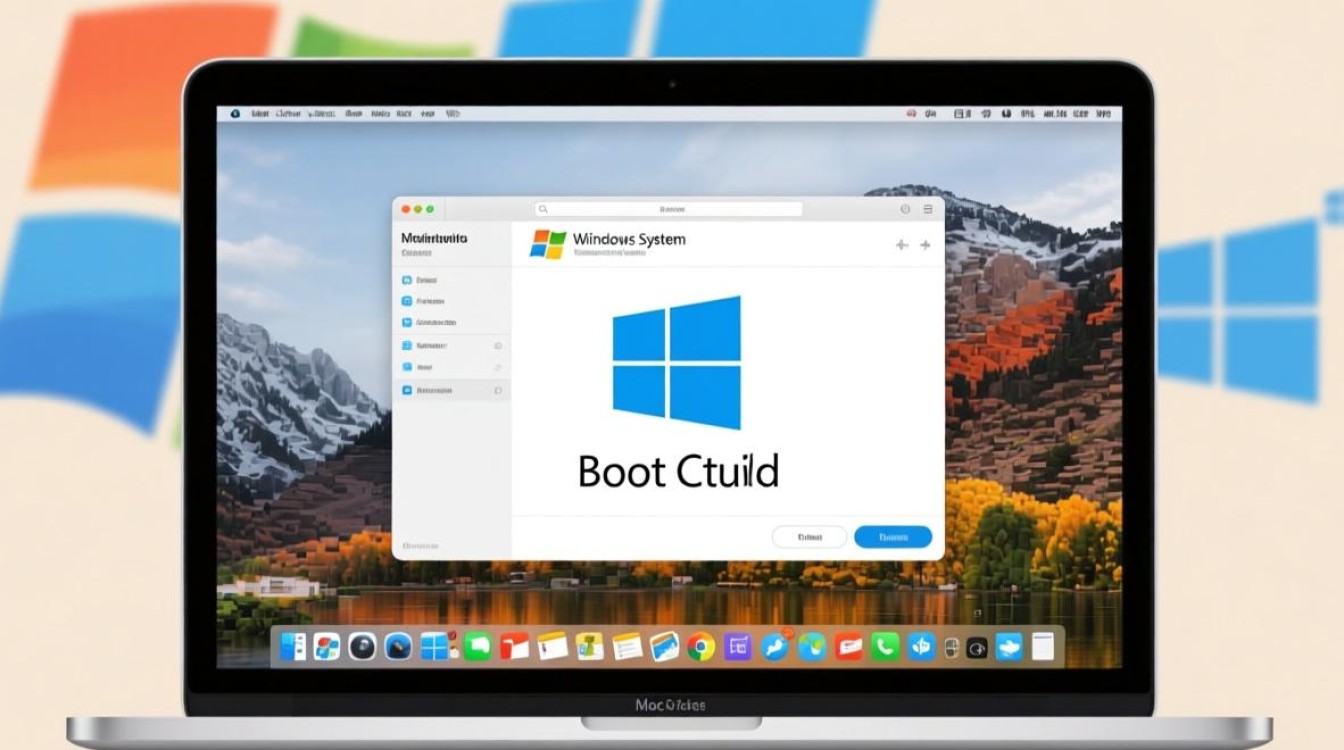This screenshot has height=750, width=1344.
Task: Click the blue confirm button at the bottom
Action: 891,536
